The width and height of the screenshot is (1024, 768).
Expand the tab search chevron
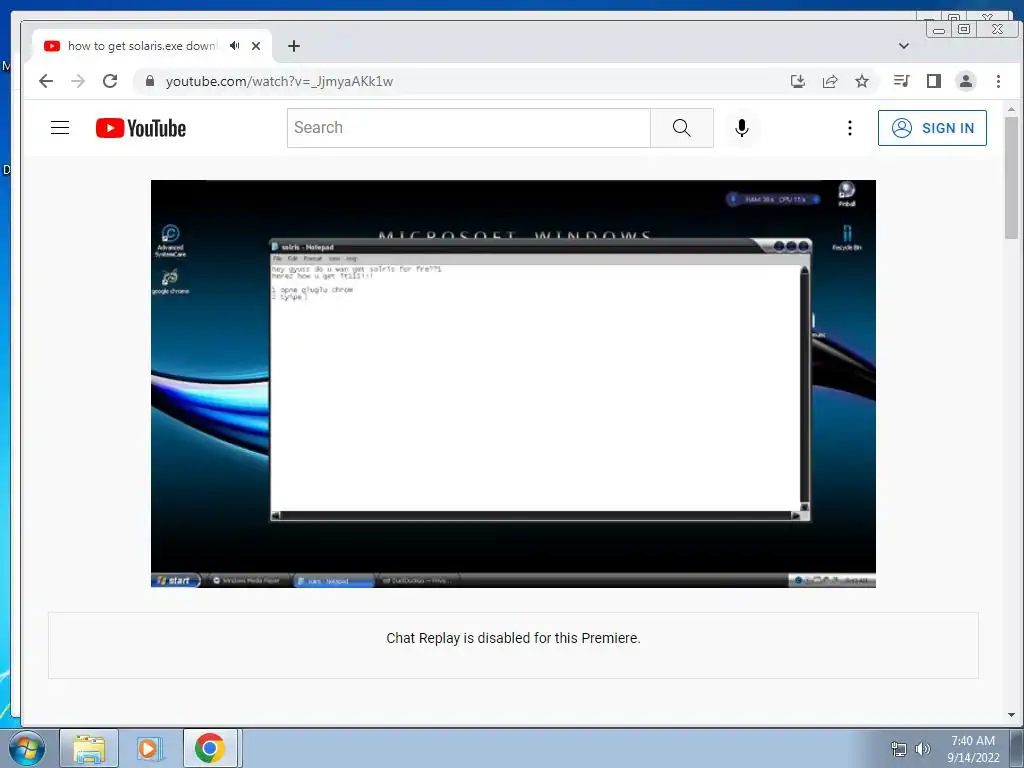click(904, 46)
